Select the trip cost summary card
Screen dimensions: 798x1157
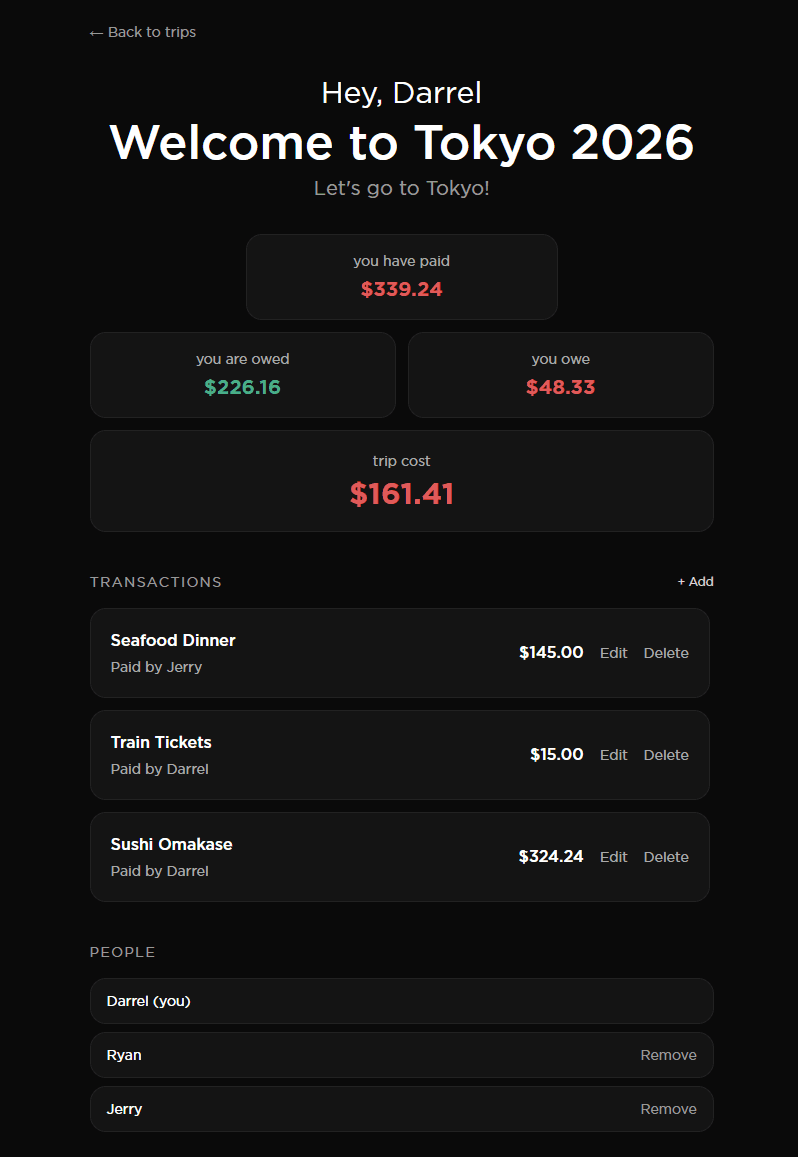(x=402, y=481)
